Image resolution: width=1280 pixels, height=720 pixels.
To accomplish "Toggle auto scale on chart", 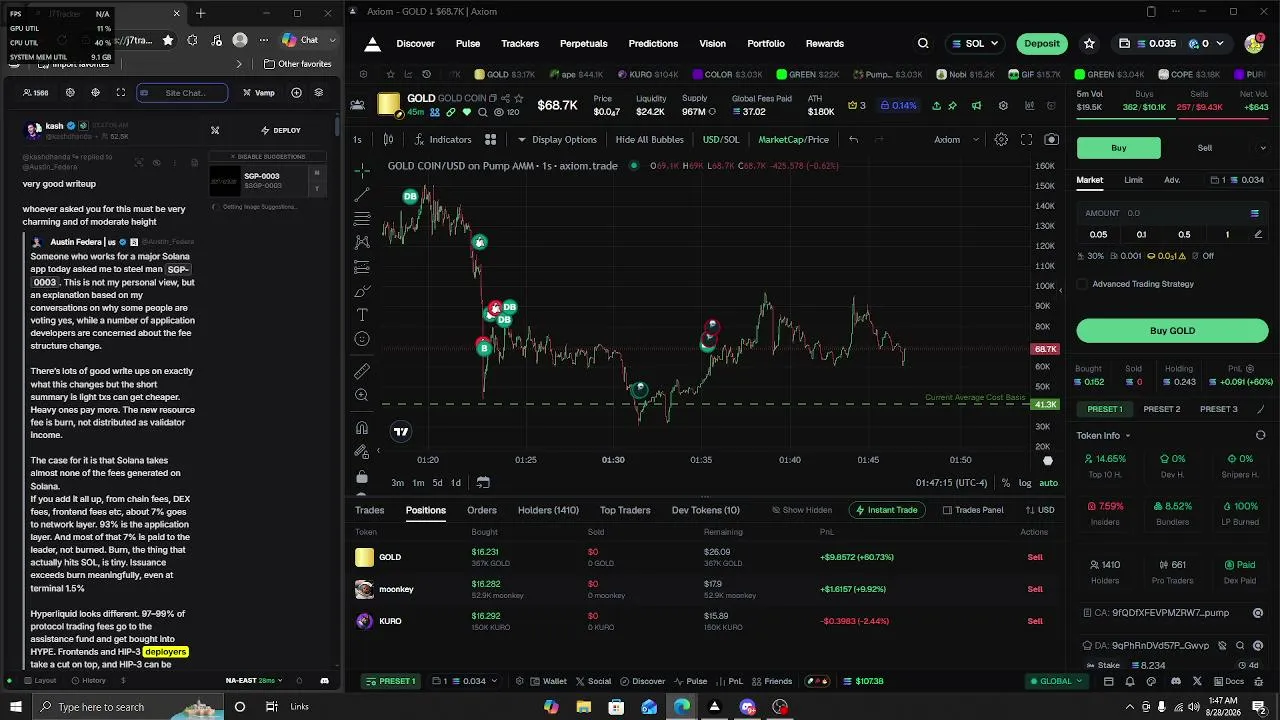I will (1048, 483).
